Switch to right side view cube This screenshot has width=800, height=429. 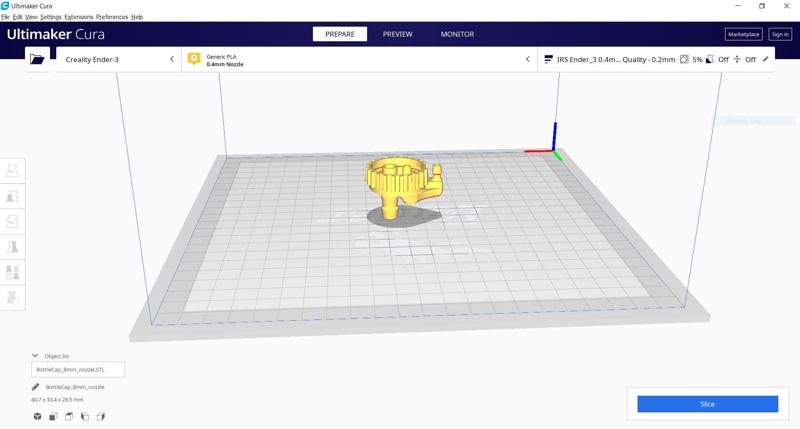pos(101,416)
